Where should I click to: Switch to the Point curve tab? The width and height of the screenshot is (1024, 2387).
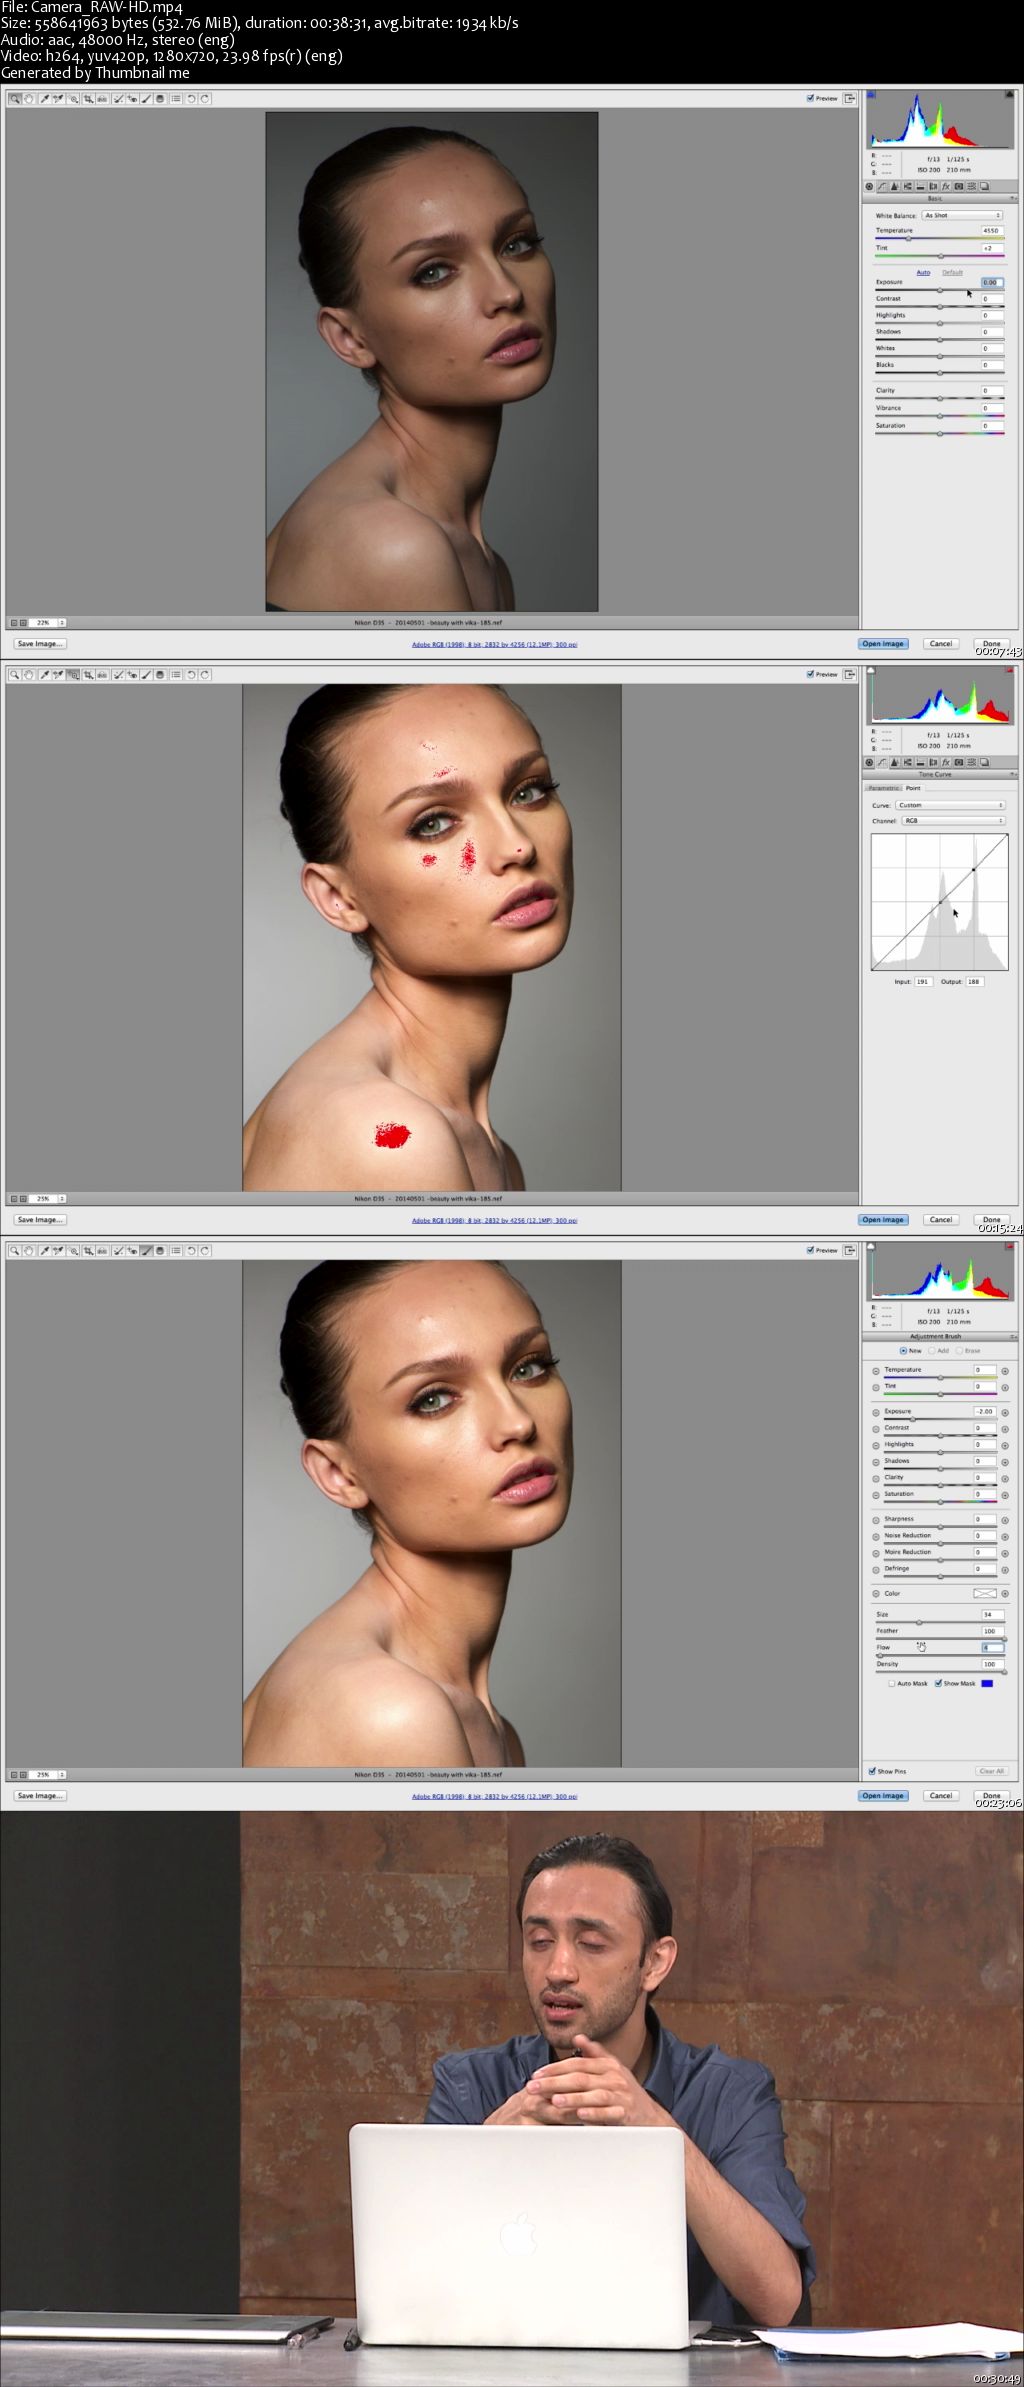913,788
